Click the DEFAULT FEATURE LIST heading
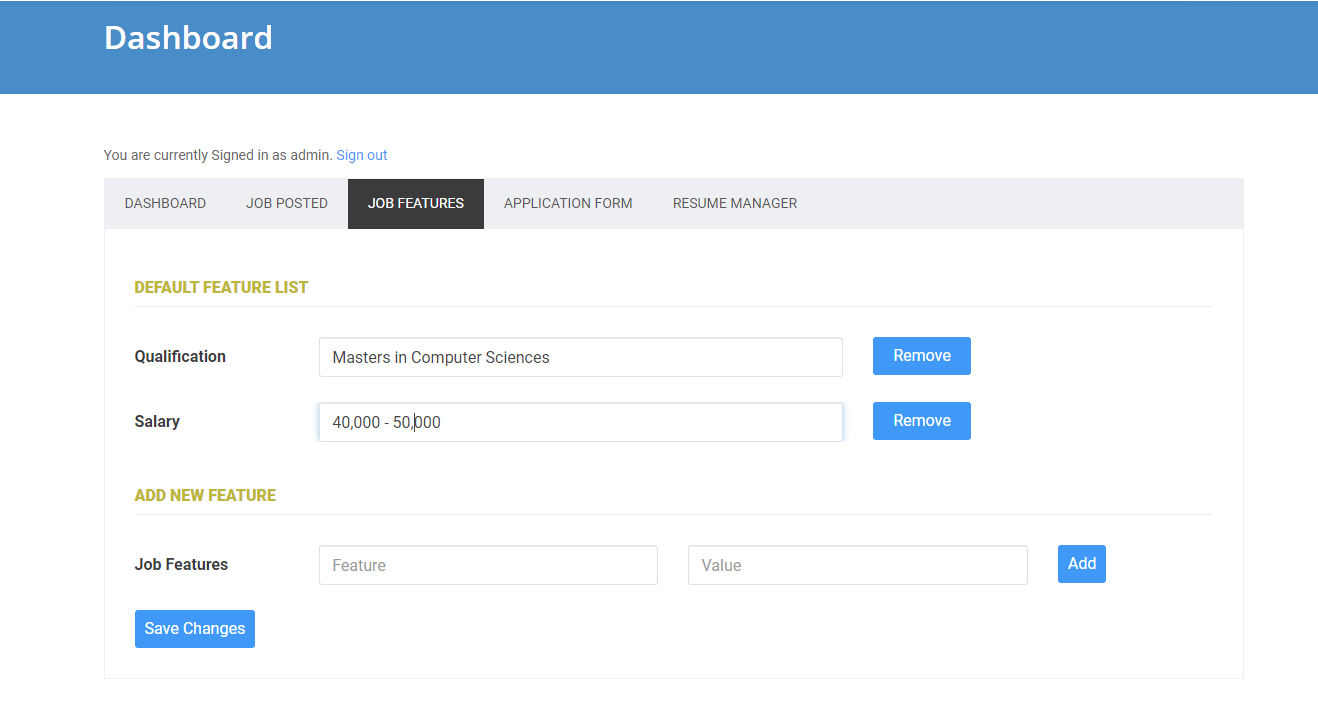The width and height of the screenshot is (1318, 719). (x=221, y=287)
